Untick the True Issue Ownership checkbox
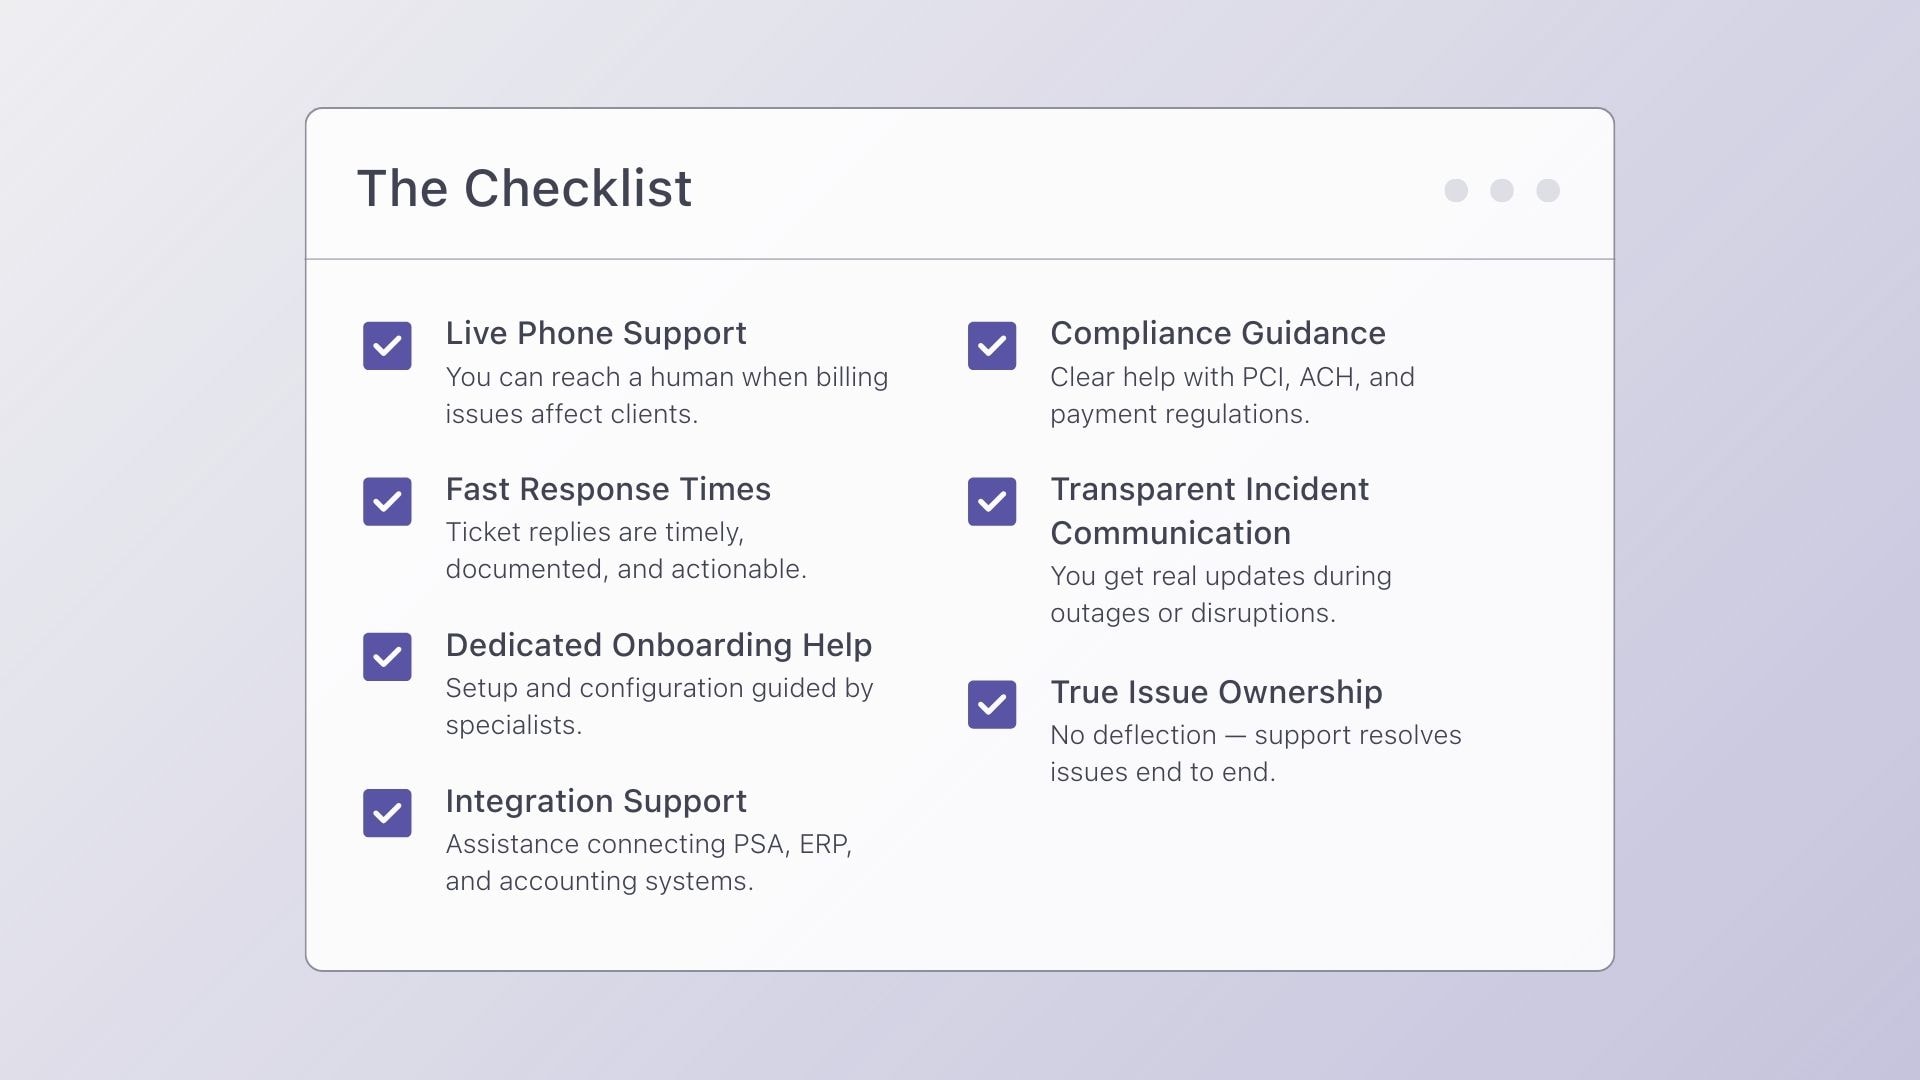The height and width of the screenshot is (1080, 1920). tap(992, 705)
